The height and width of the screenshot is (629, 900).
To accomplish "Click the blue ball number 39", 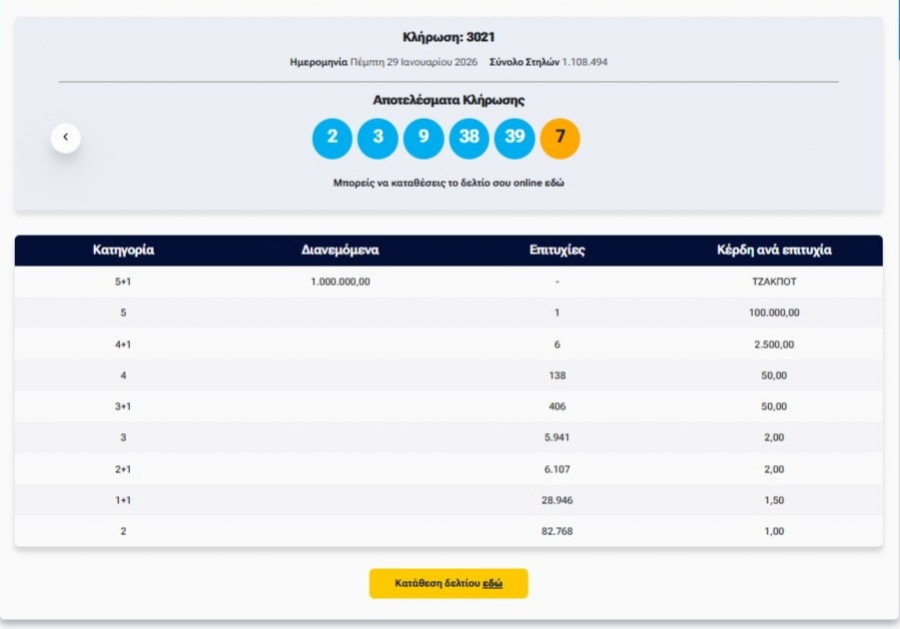I will point(514,138).
